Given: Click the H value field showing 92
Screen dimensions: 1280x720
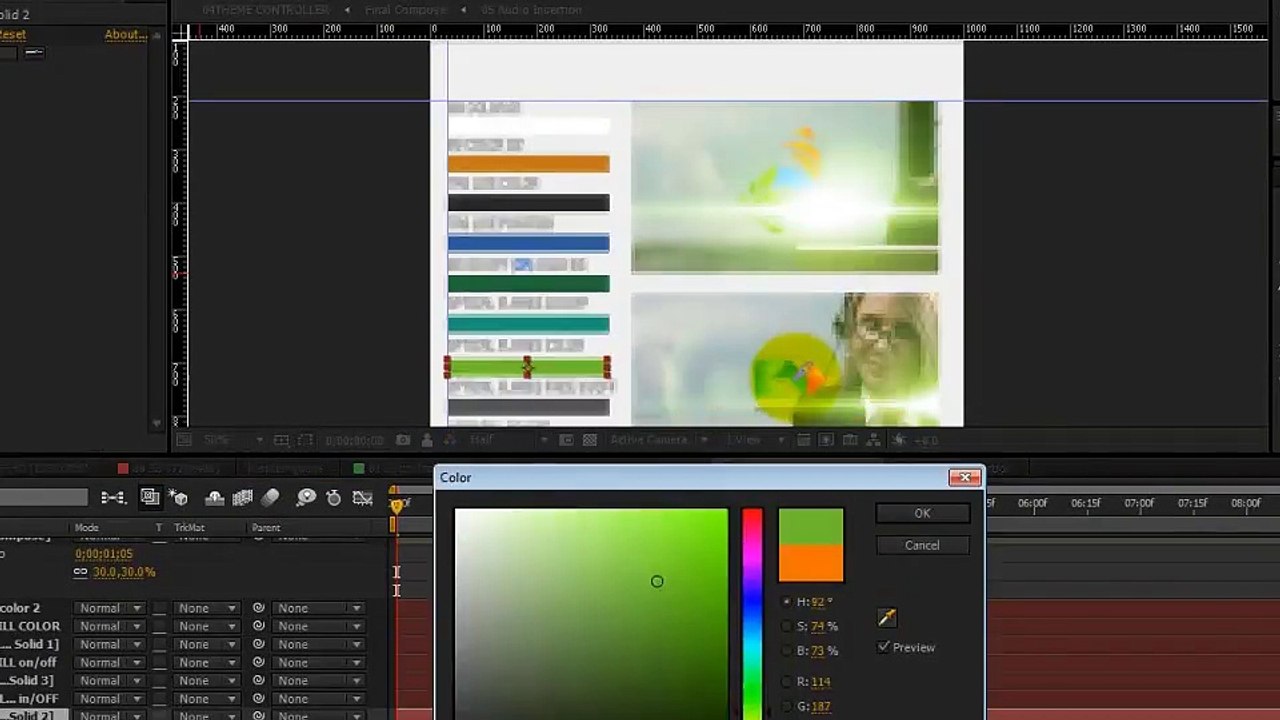Looking at the screenshot, I should tap(819, 602).
